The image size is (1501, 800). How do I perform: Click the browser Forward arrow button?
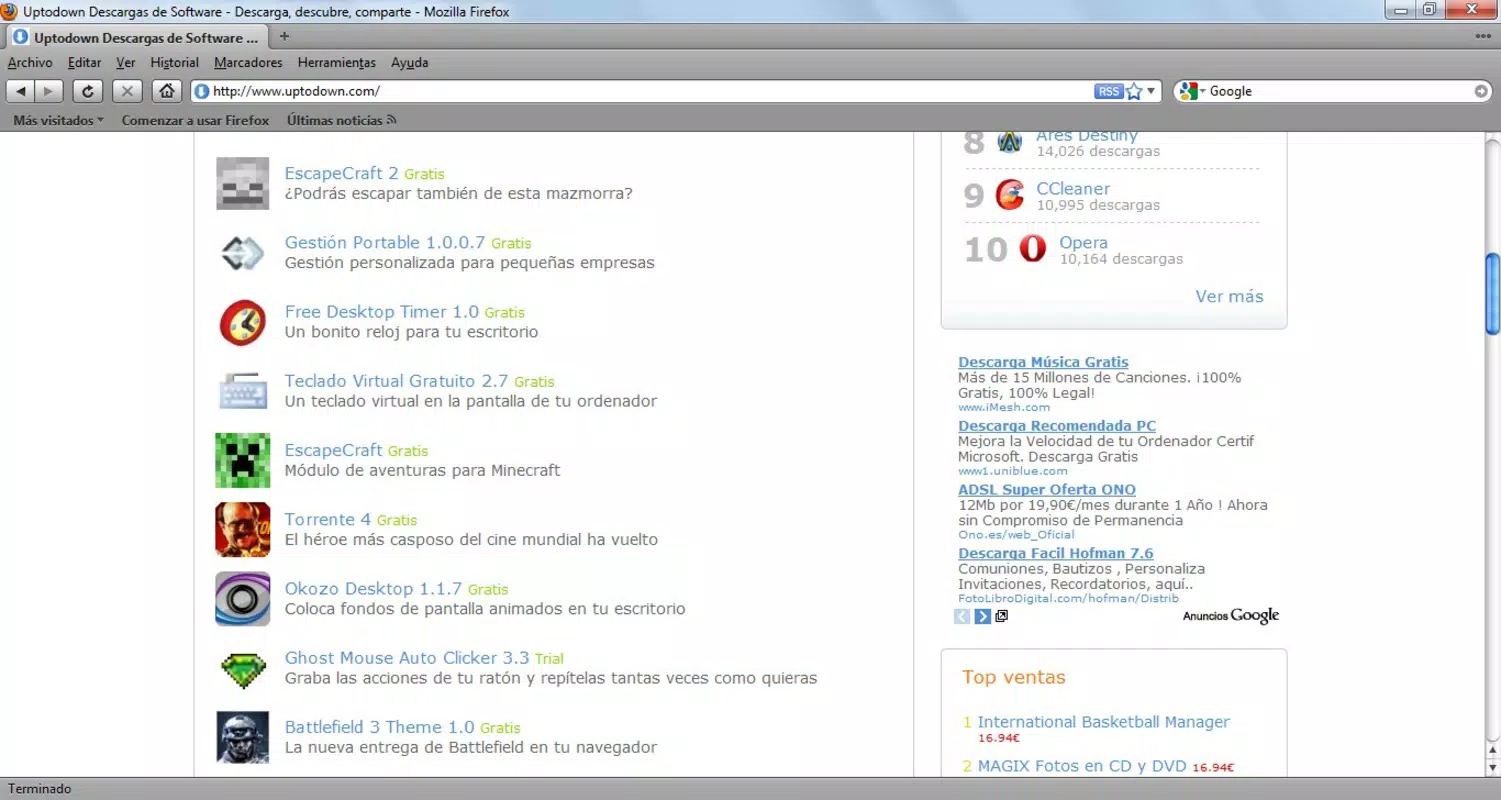(x=50, y=91)
